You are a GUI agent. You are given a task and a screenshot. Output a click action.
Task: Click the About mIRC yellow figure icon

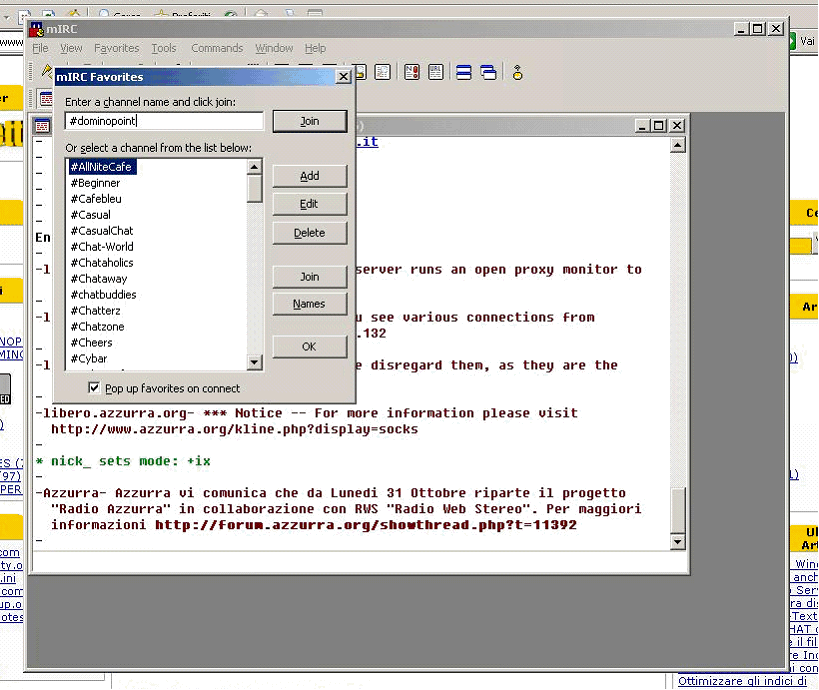pyautogui.click(x=518, y=73)
